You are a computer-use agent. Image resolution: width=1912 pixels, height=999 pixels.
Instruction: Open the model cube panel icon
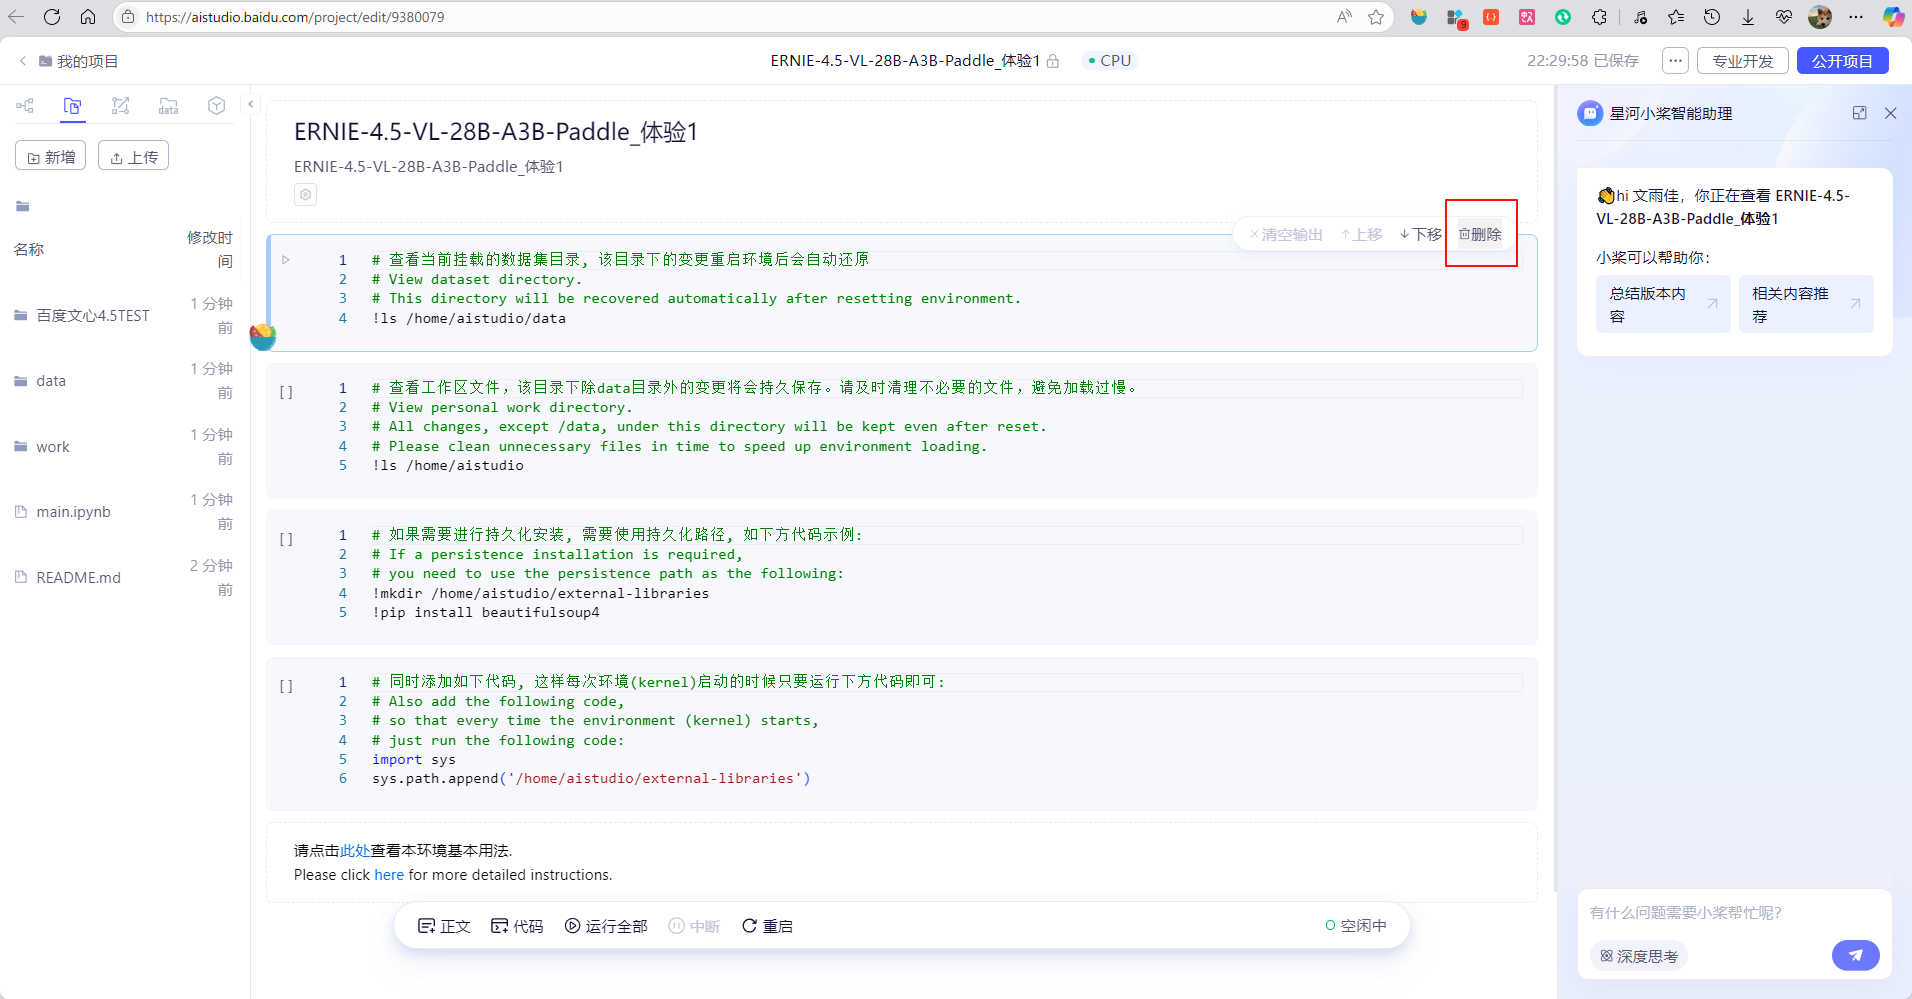tap(216, 106)
